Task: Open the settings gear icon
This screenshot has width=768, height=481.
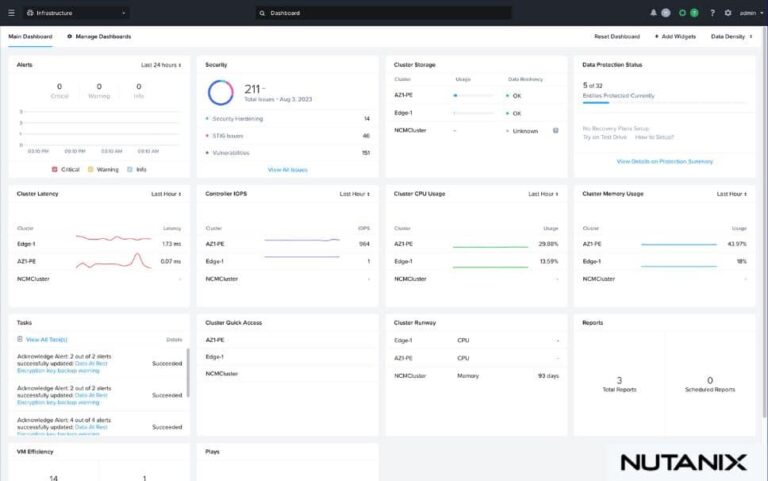Action: point(728,13)
